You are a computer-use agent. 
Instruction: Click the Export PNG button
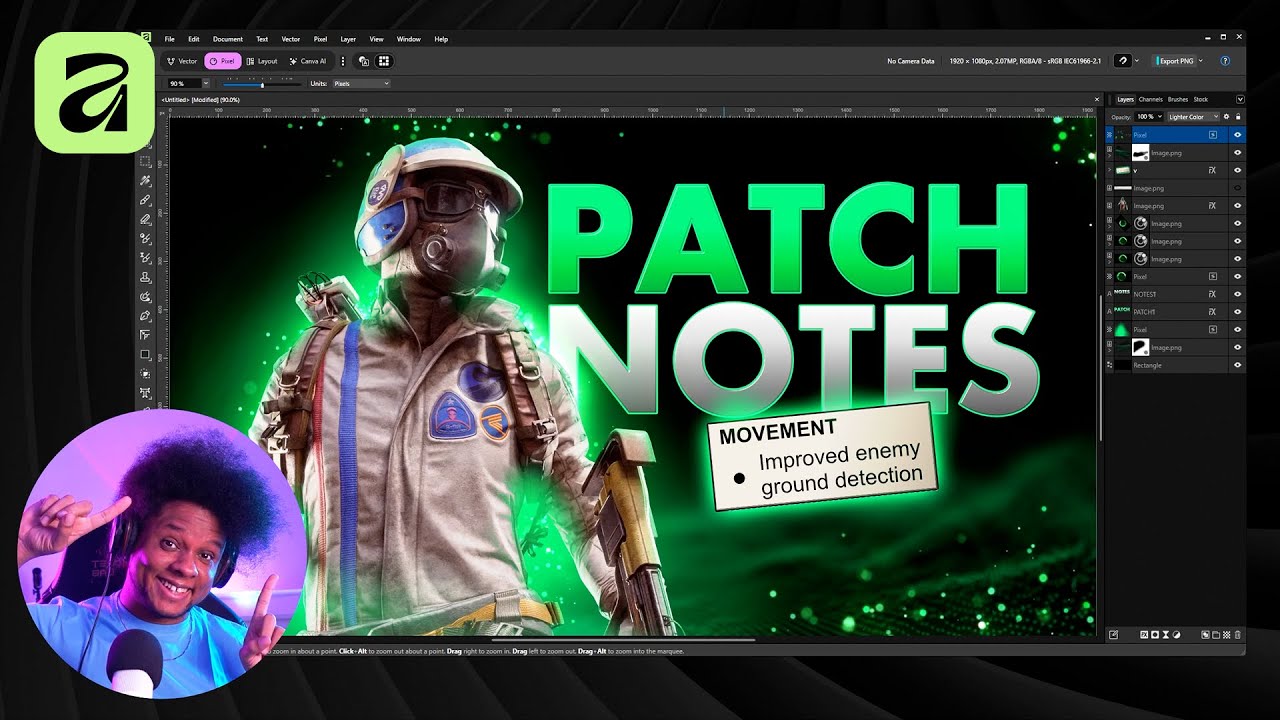pos(1175,61)
